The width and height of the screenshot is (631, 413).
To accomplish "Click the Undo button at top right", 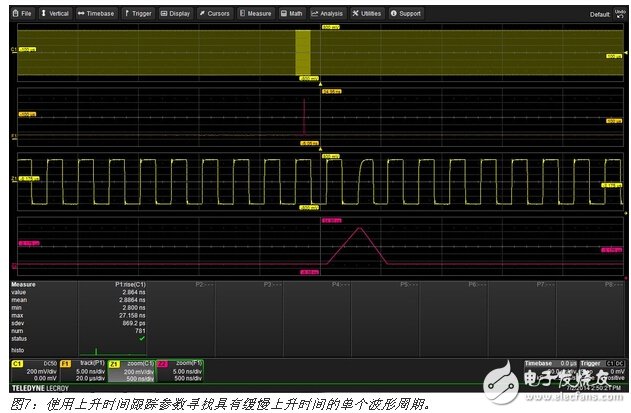I will pos(618,14).
